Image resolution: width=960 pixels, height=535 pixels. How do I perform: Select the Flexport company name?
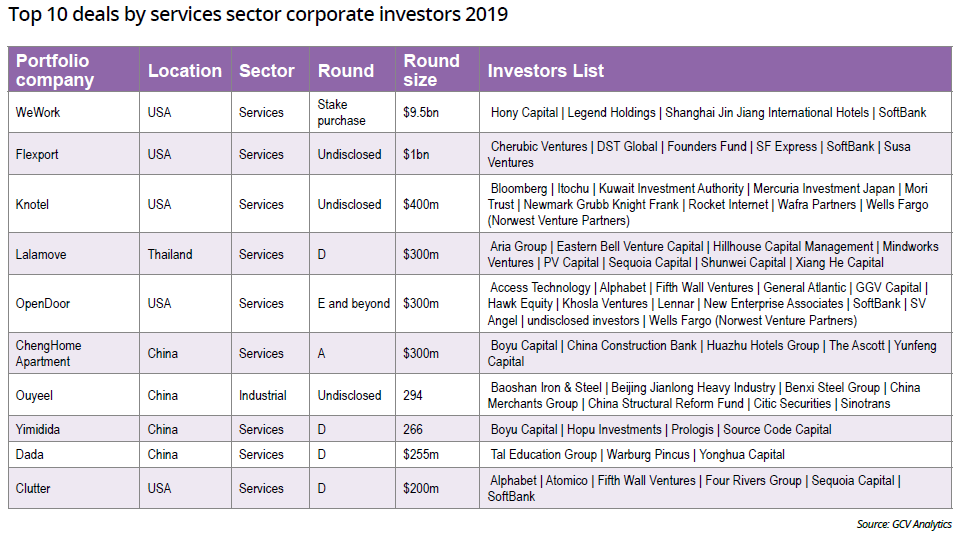(x=38, y=154)
